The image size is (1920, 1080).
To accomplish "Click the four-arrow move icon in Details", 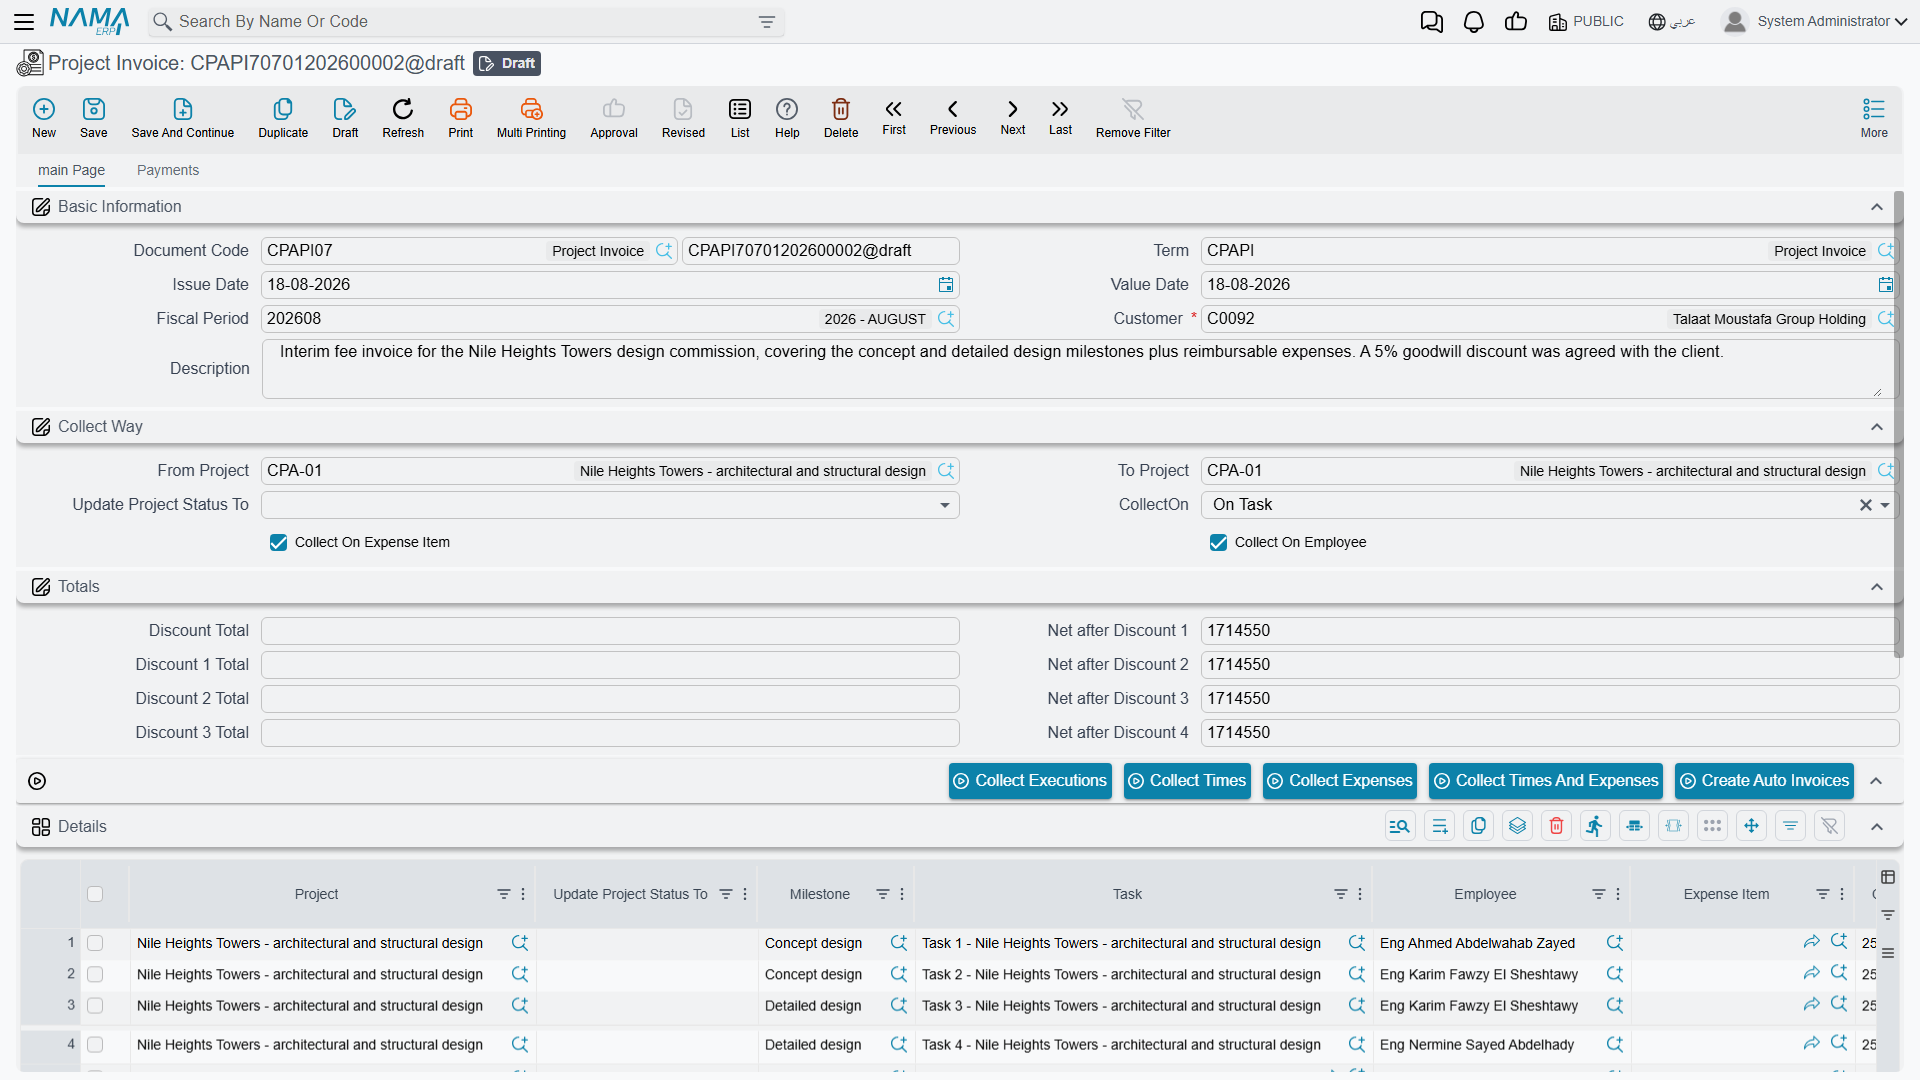I will pos(1751,826).
